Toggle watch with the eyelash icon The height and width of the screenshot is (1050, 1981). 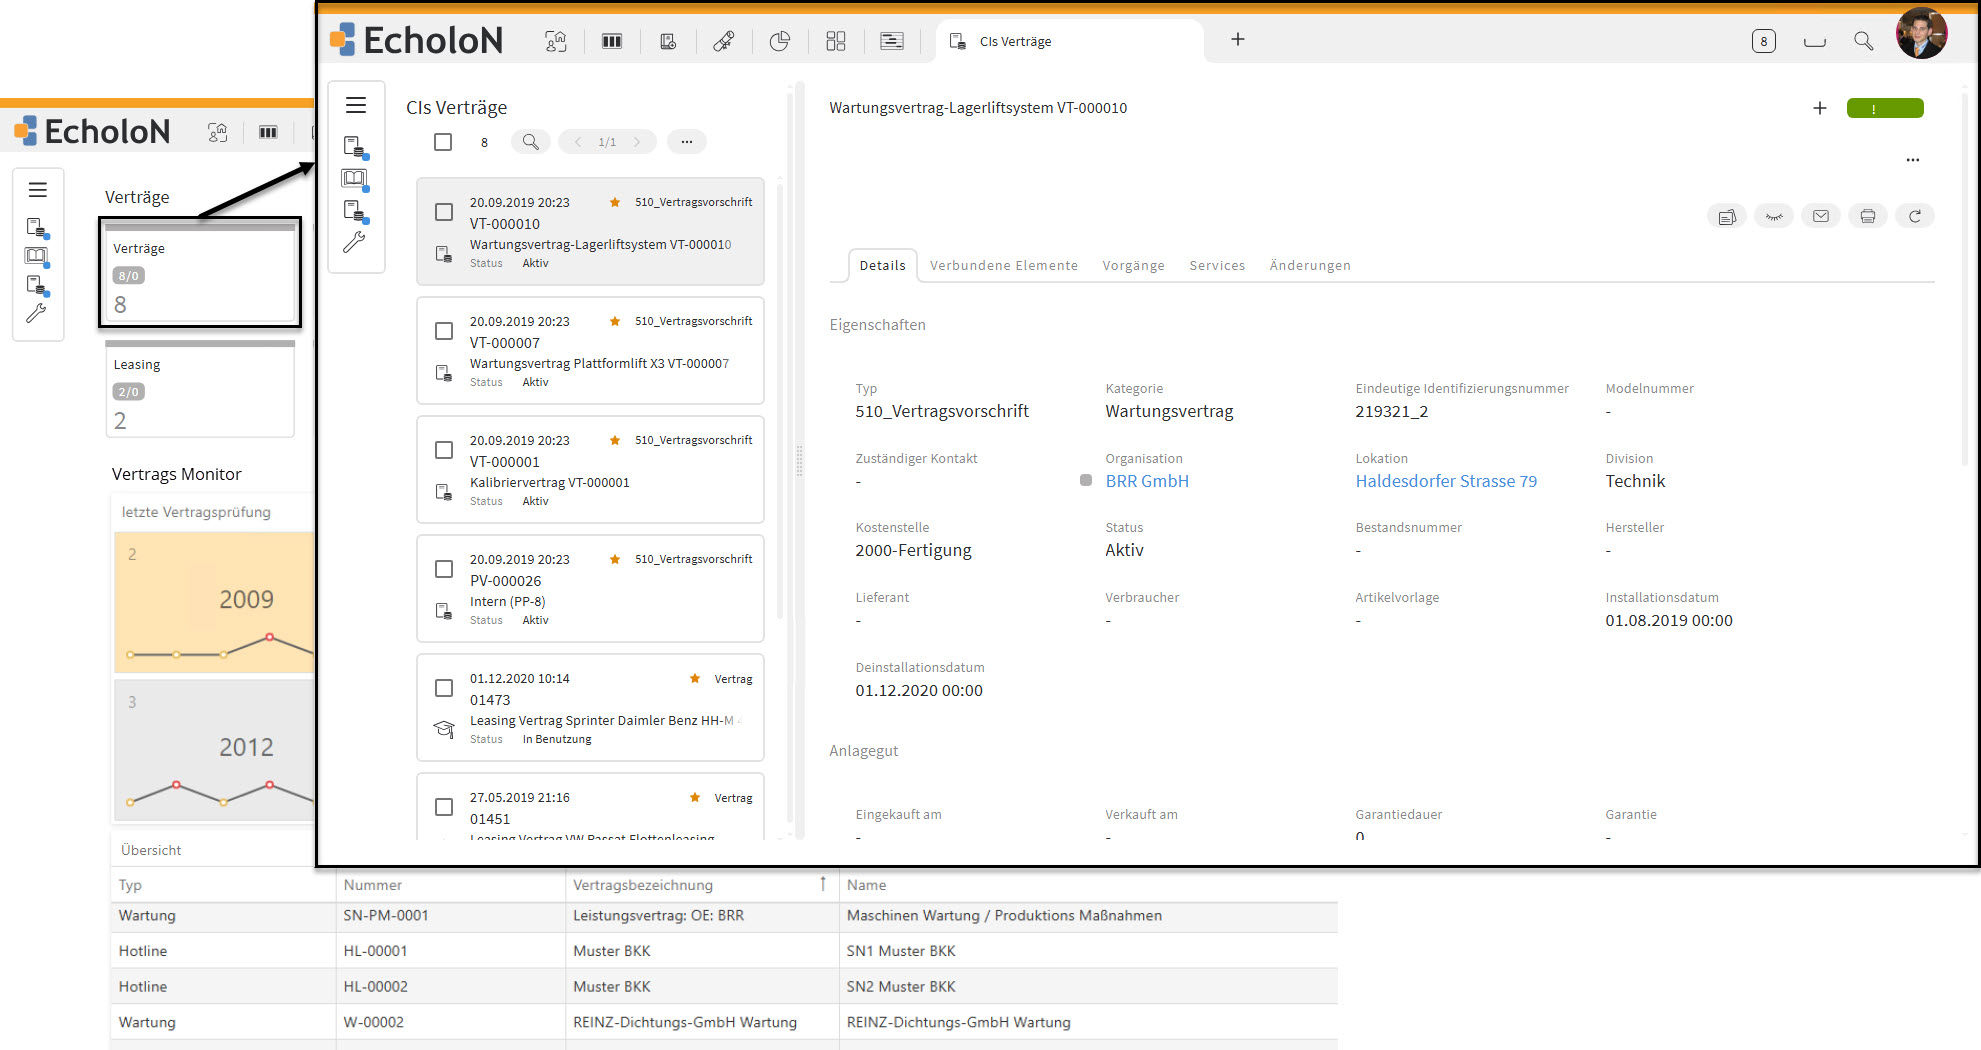point(1774,215)
